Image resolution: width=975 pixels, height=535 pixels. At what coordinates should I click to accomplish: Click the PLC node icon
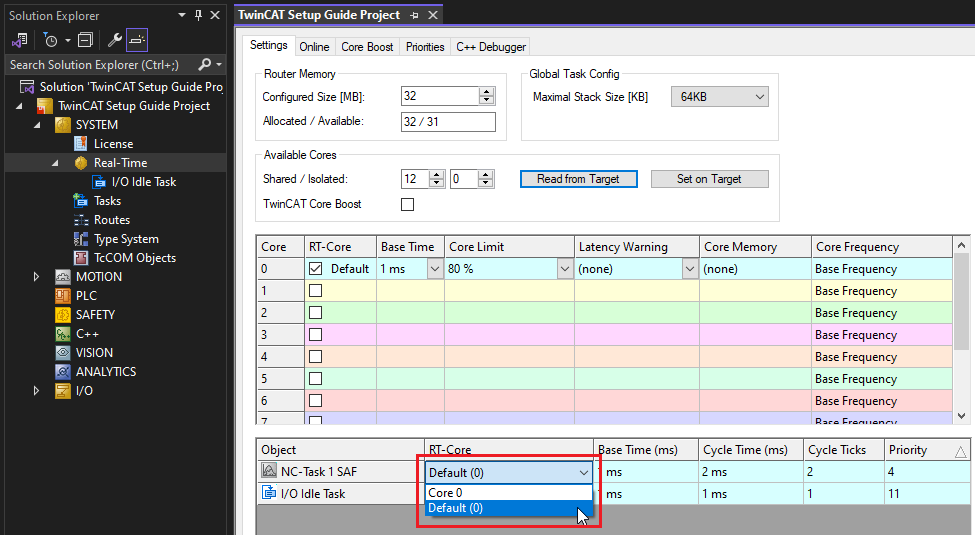click(62, 295)
